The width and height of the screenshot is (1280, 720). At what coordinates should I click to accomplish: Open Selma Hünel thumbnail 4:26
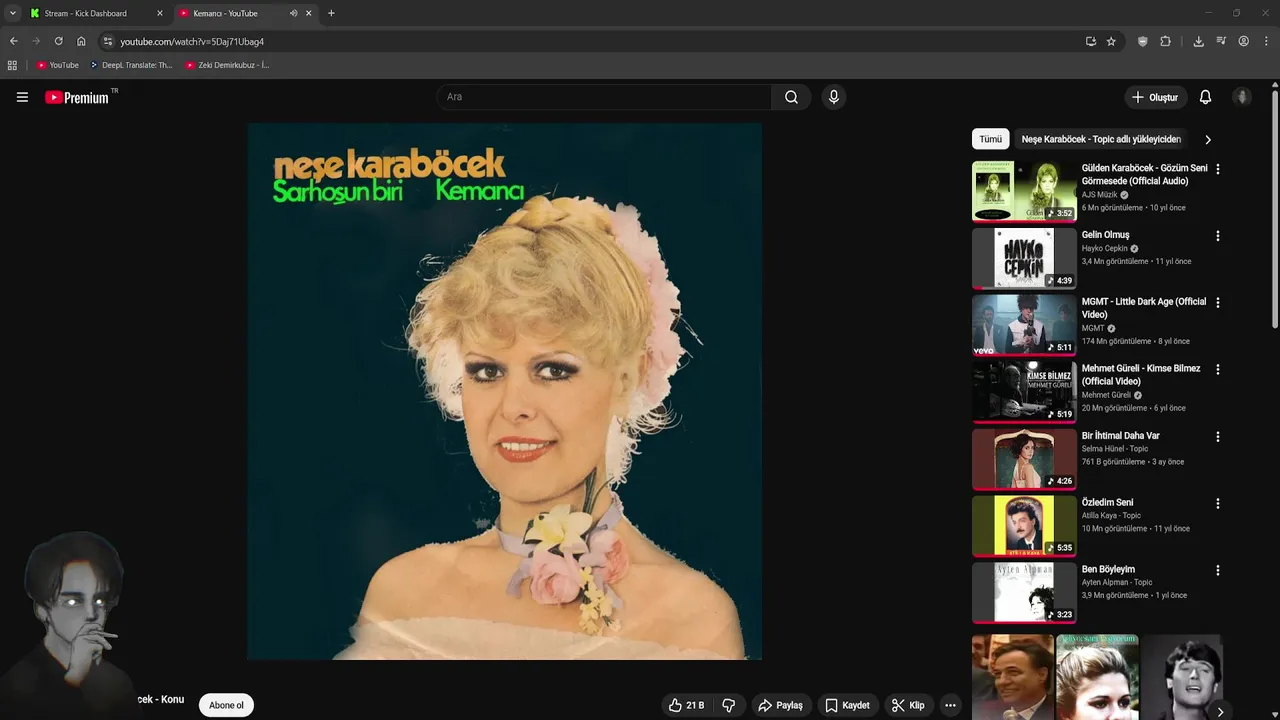point(1024,458)
